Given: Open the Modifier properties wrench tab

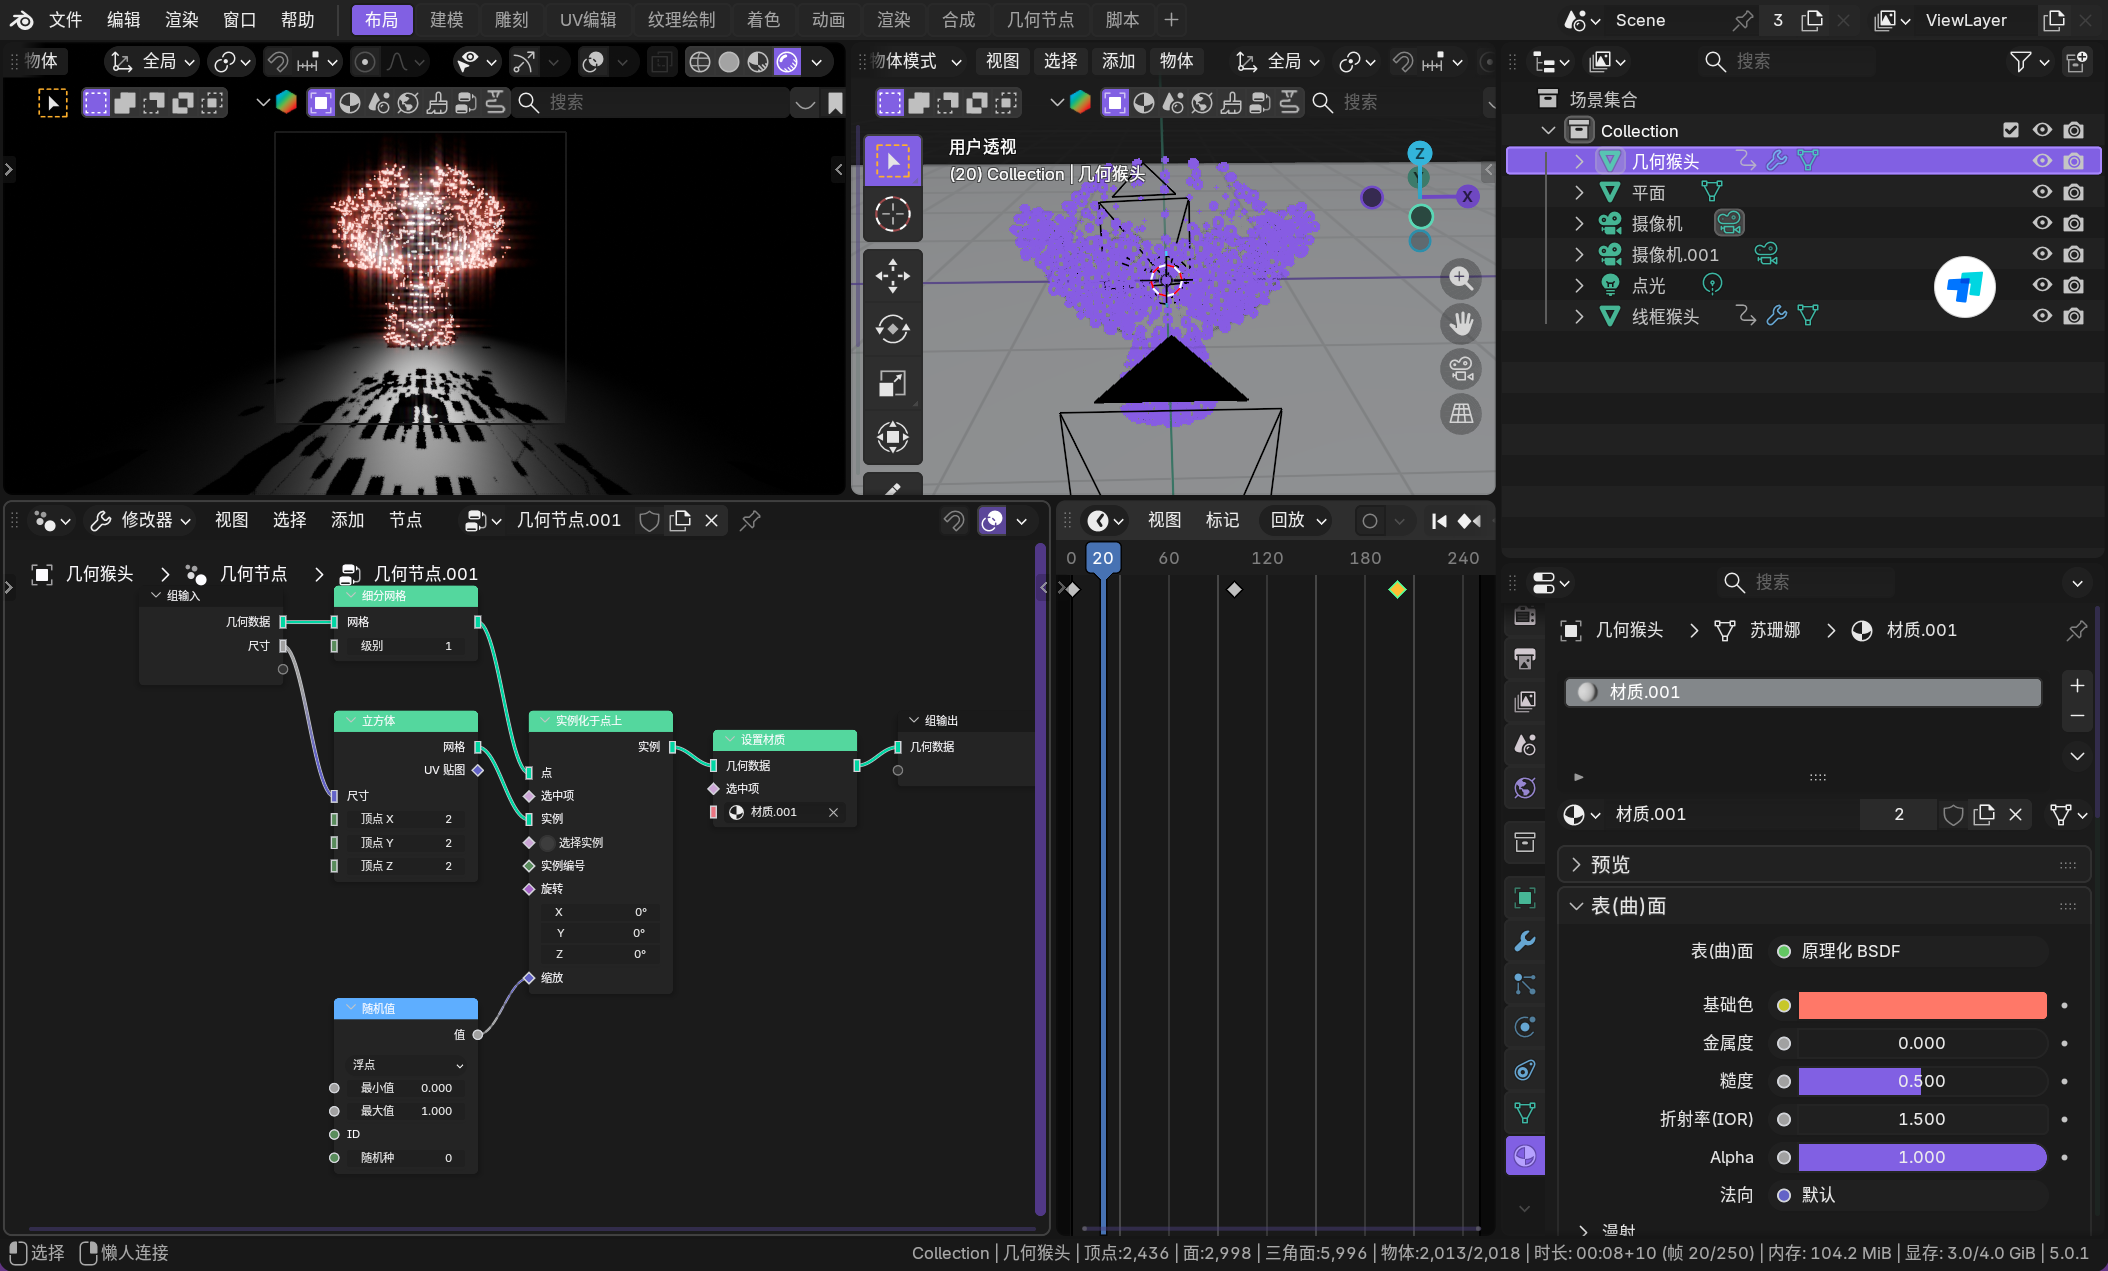Looking at the screenshot, I should coord(1524,941).
